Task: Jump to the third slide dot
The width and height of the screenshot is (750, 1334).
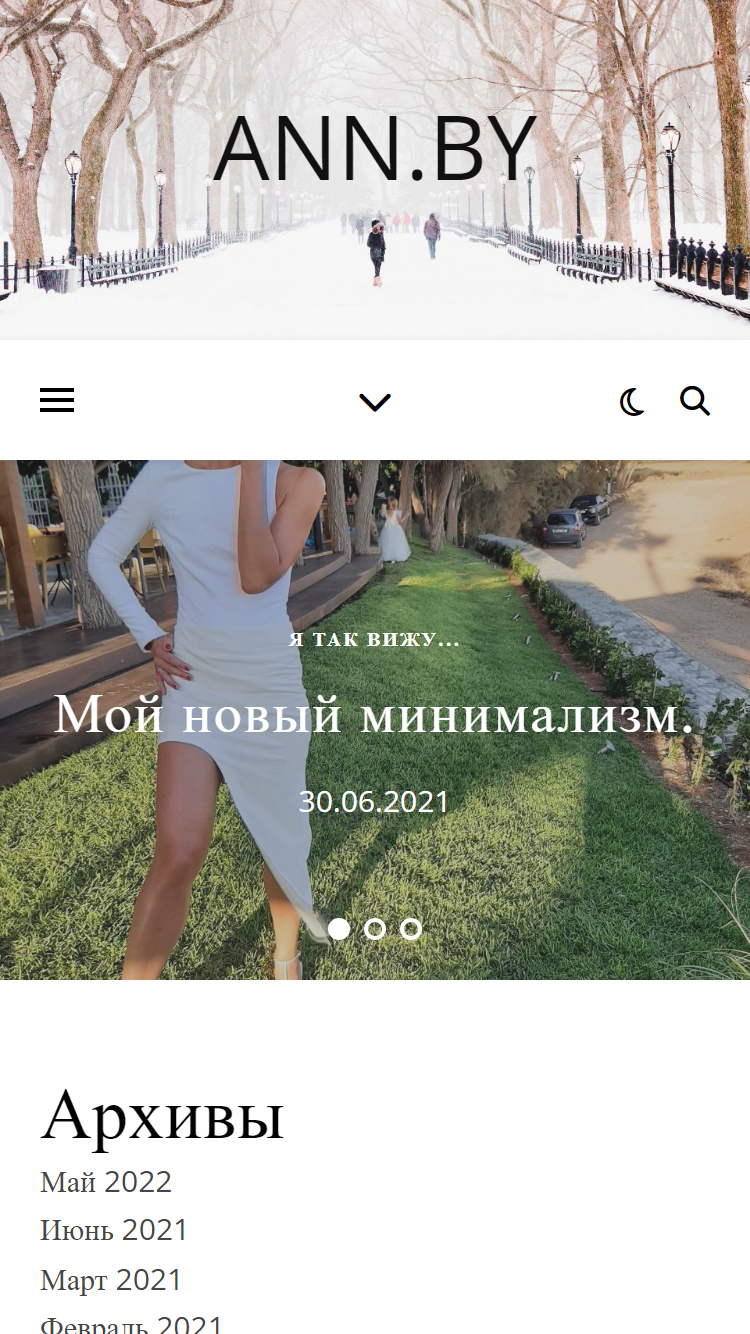Action: click(x=411, y=929)
